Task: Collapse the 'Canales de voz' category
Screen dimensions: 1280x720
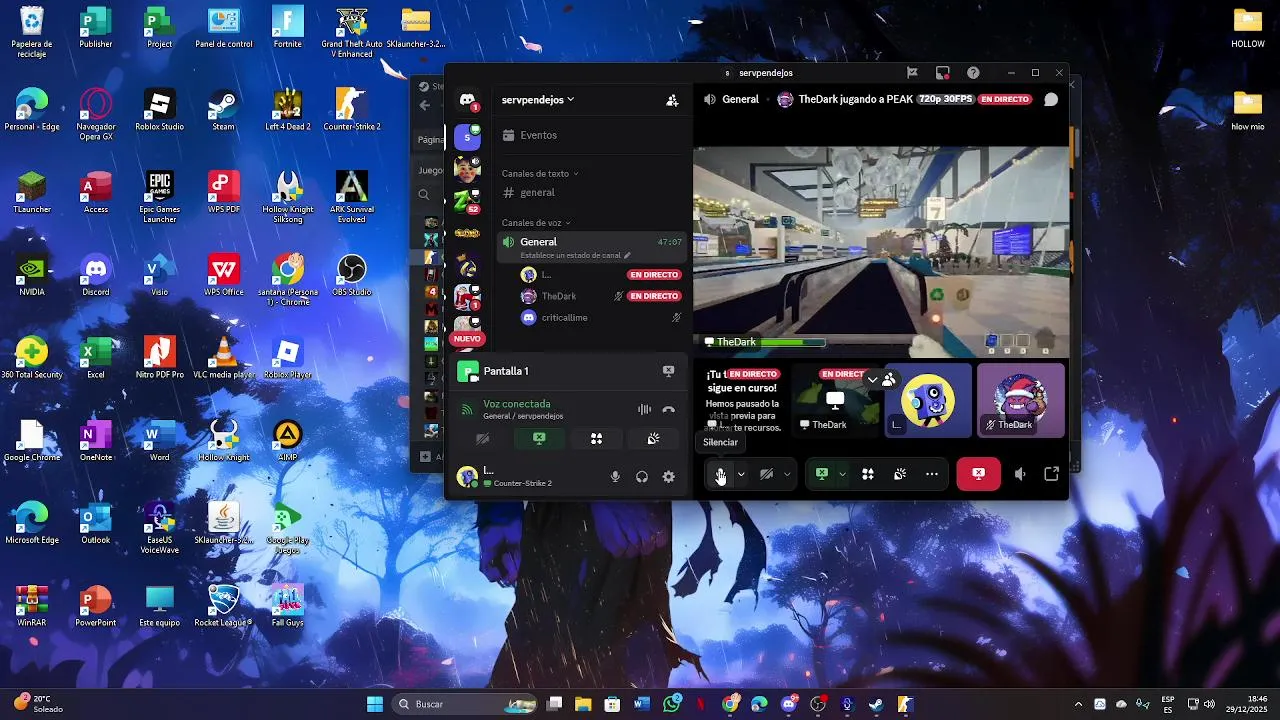Action: 536,222
